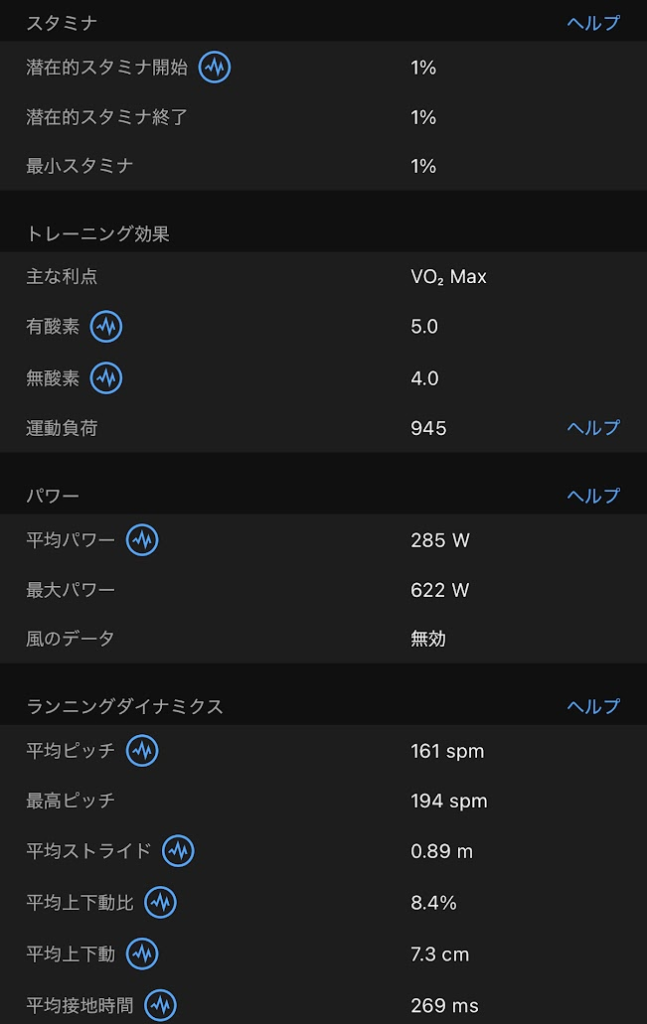Open ヘルプ for the パワー section

pos(593,496)
